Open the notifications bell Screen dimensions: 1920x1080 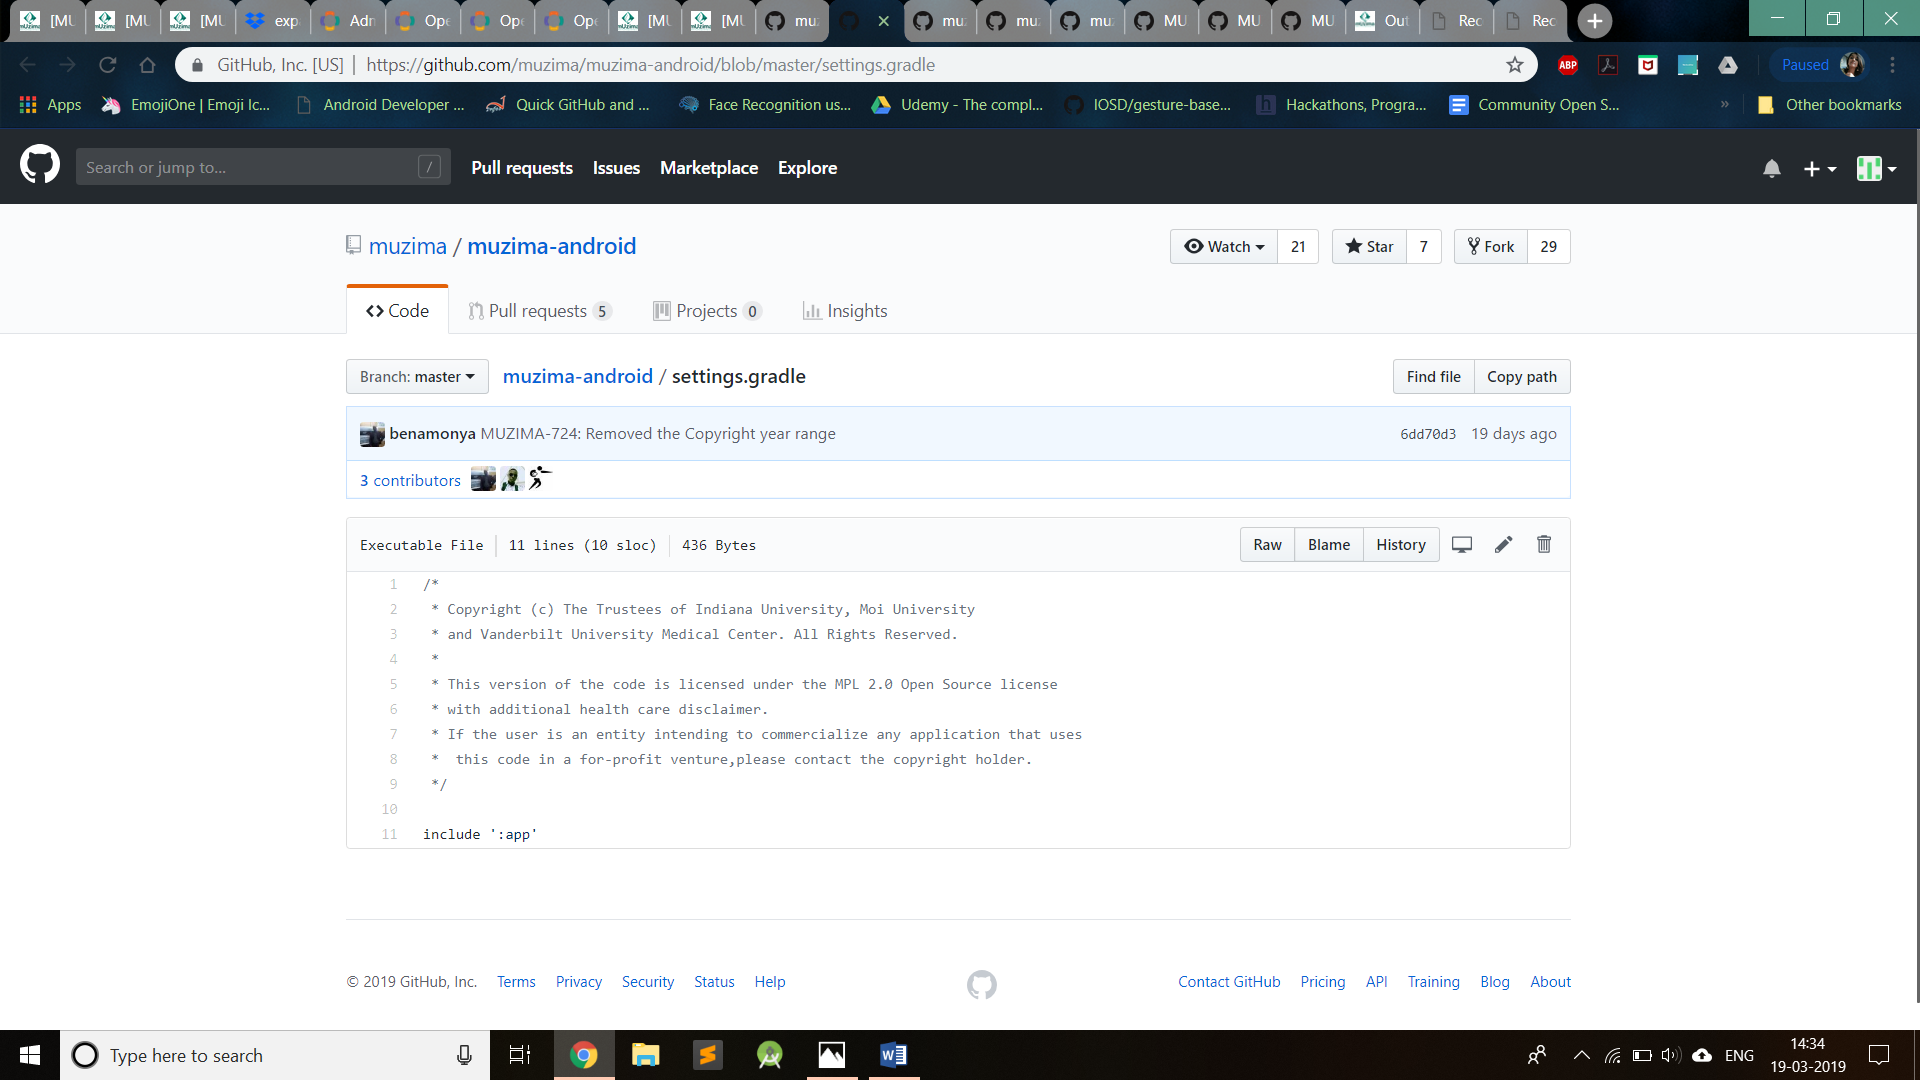point(1772,169)
